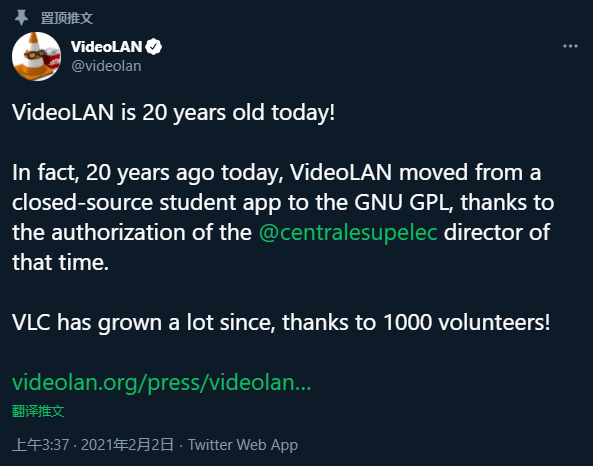Click the 'VideoLAN is 20 years old today!' line
This screenshot has height=466, width=593.
pyautogui.click(x=174, y=112)
